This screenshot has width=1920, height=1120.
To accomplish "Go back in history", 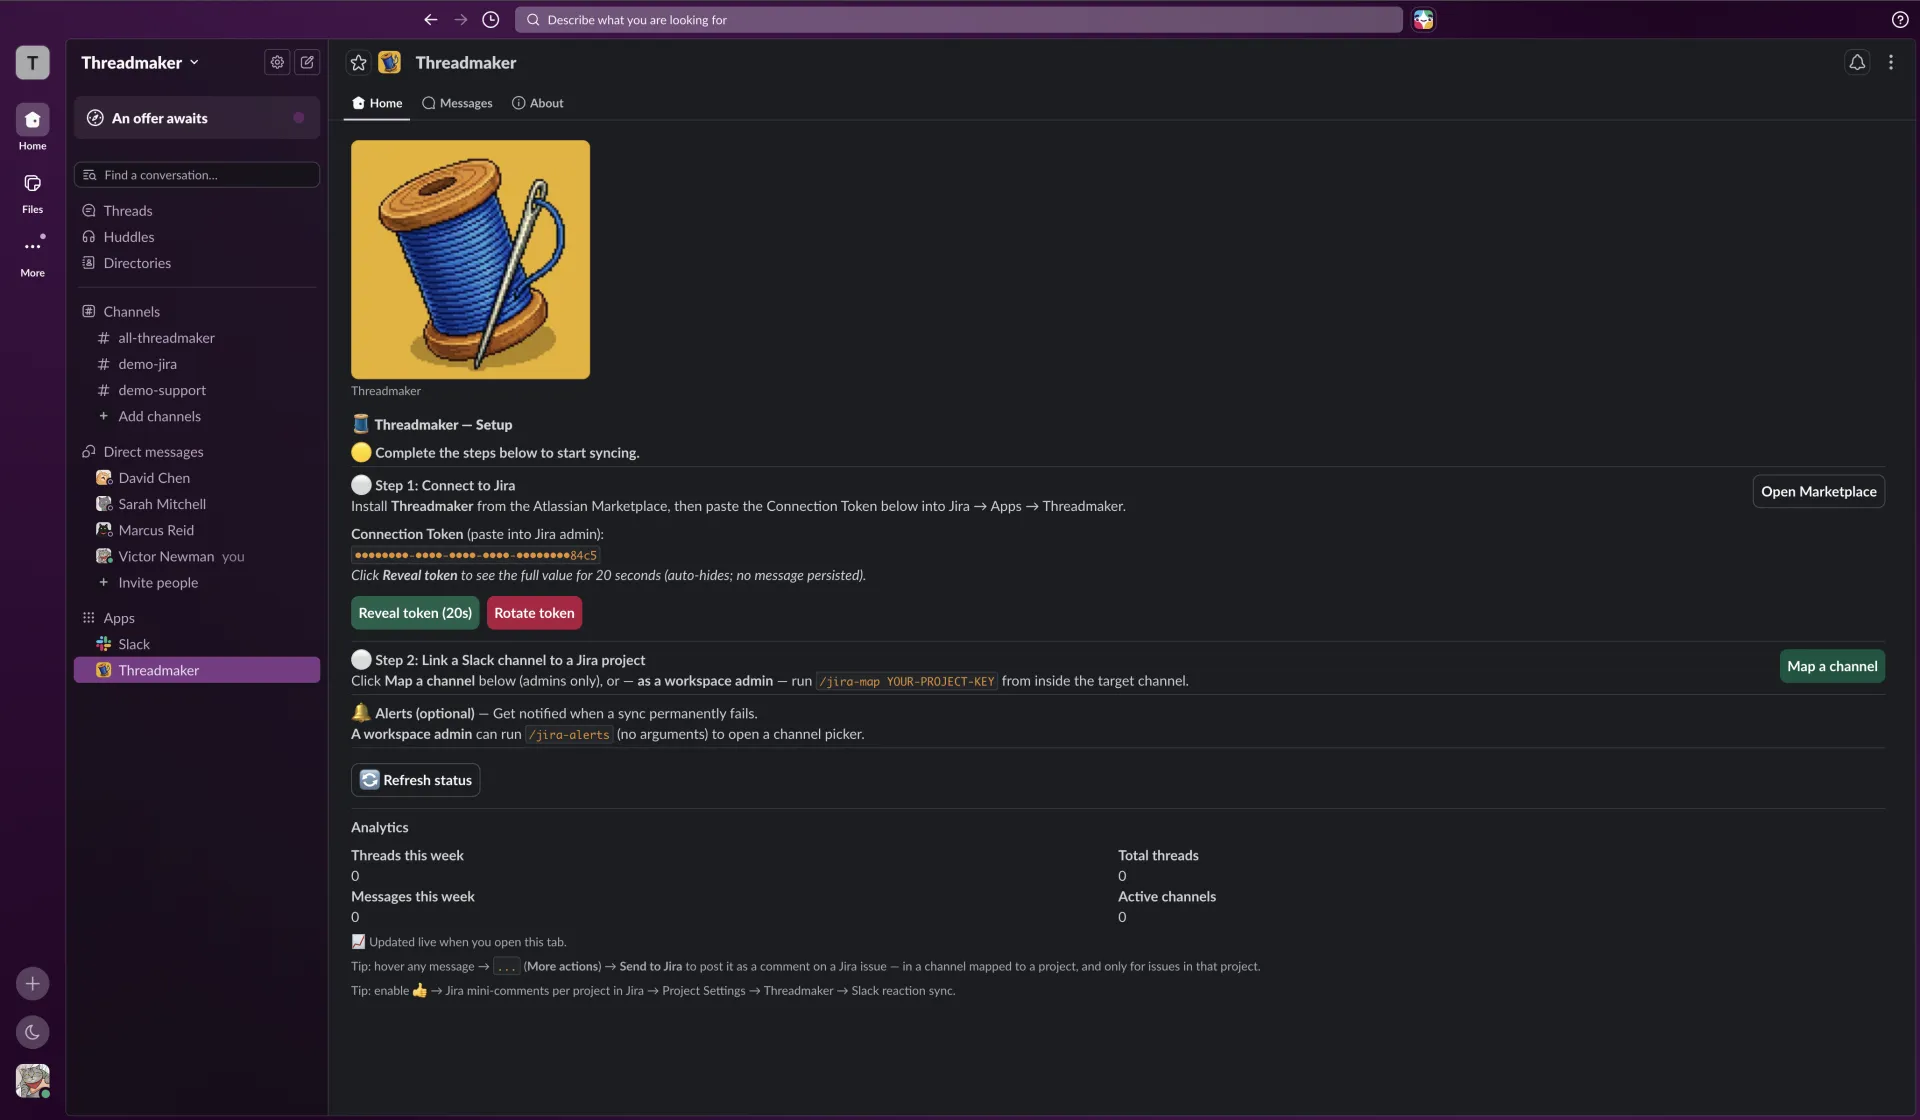I will coord(430,20).
